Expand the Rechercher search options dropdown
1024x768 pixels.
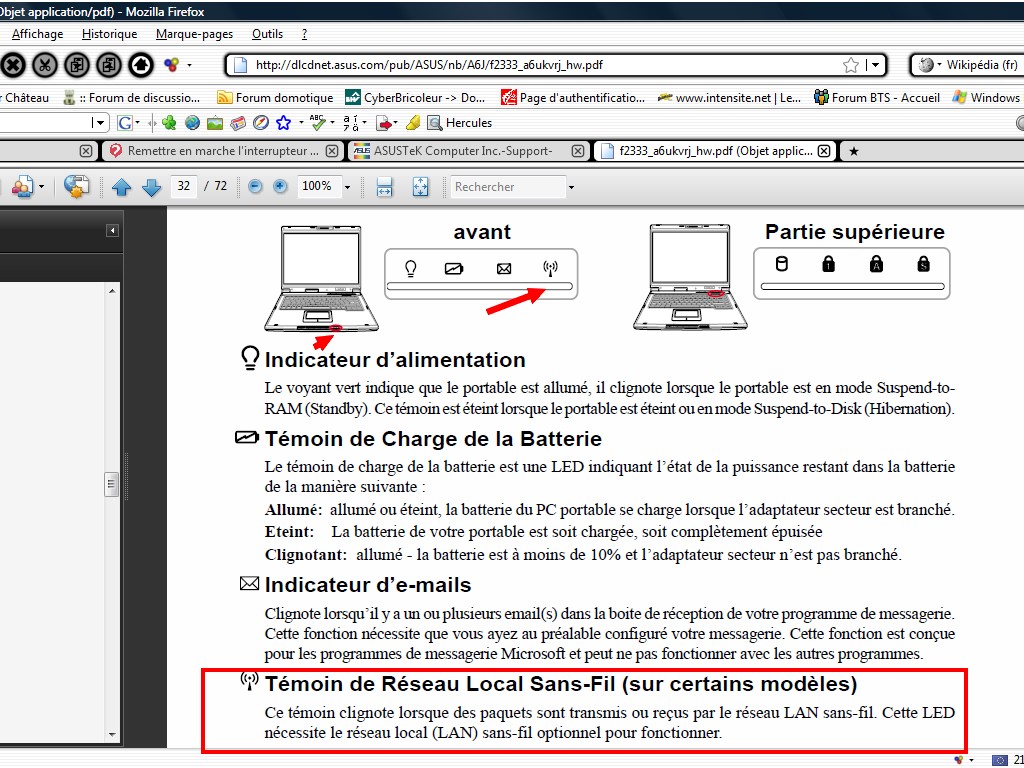(x=571, y=187)
